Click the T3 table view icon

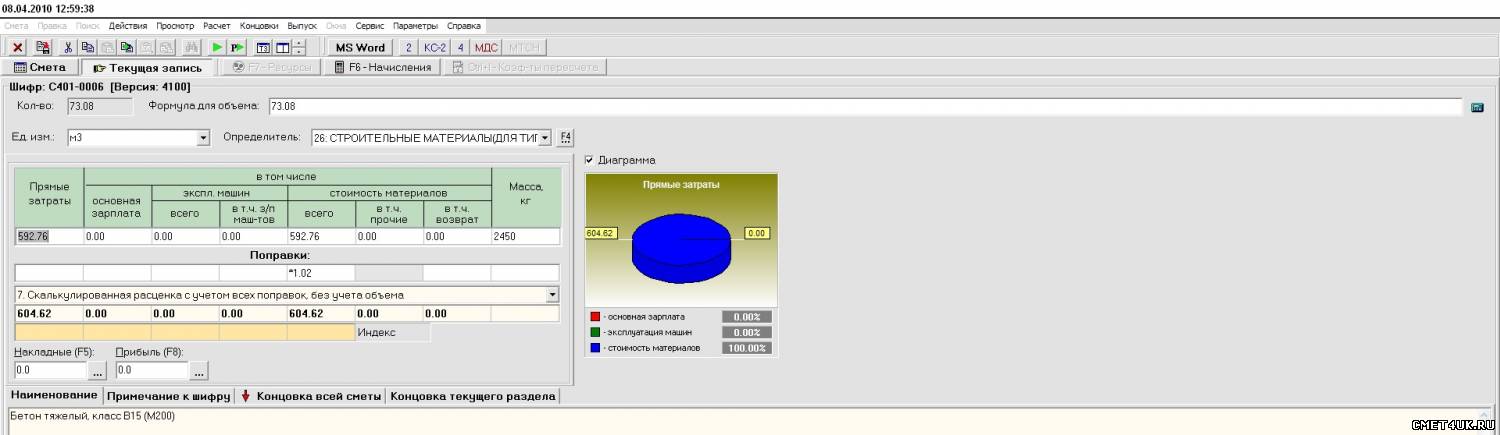(264, 47)
